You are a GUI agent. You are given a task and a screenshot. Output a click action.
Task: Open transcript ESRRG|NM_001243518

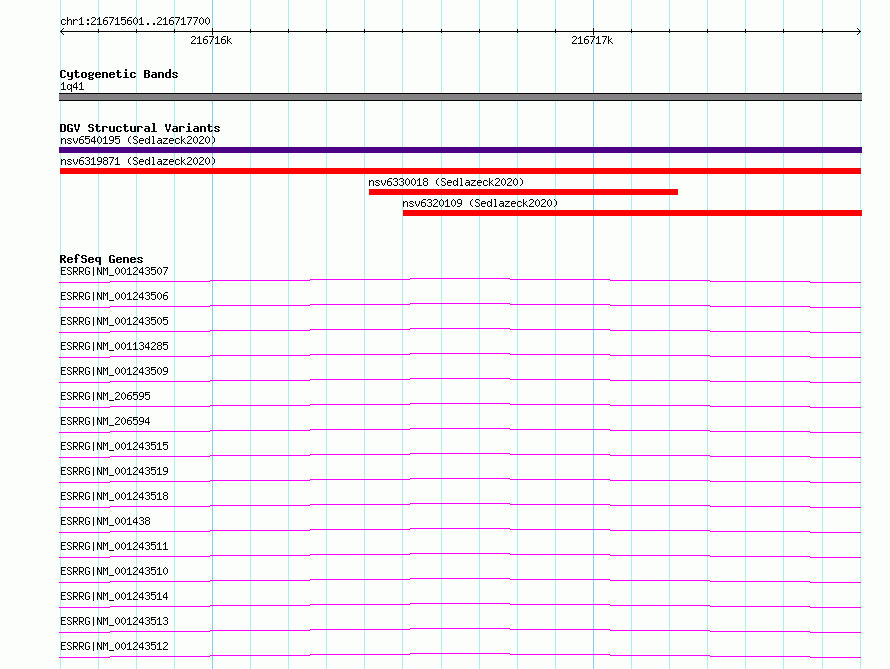click(114, 496)
